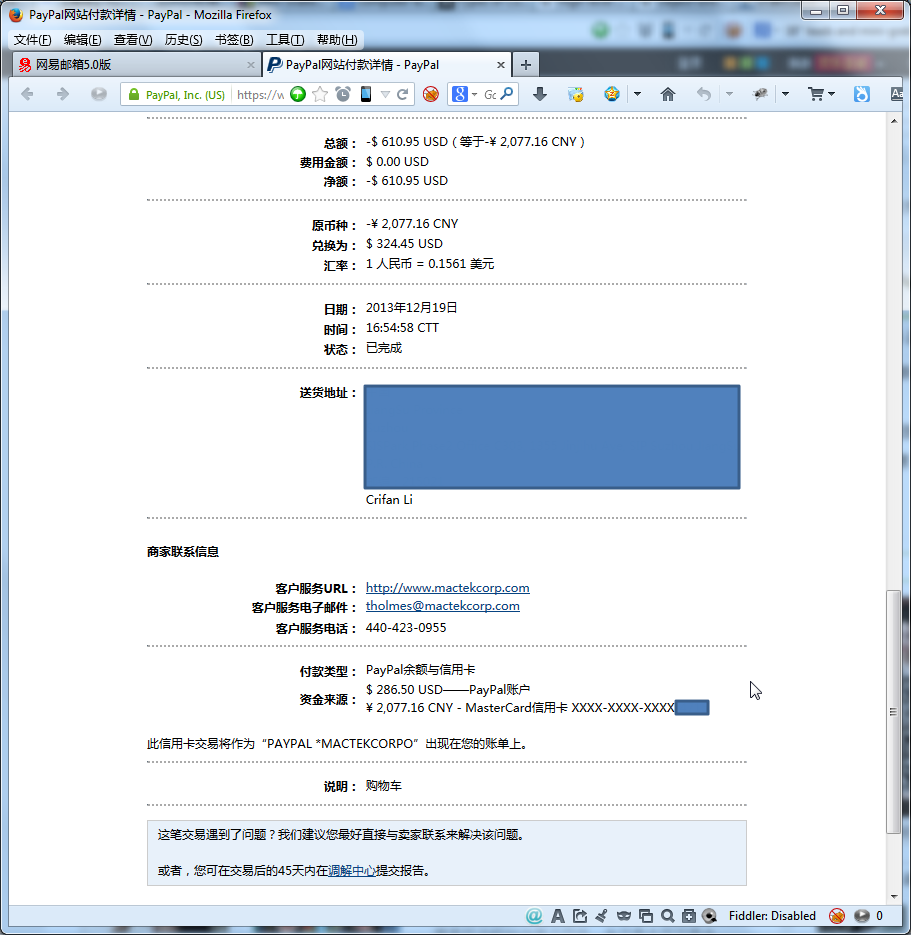Reload the PayPal page
Image resolution: width=911 pixels, height=935 pixels.
402,94
